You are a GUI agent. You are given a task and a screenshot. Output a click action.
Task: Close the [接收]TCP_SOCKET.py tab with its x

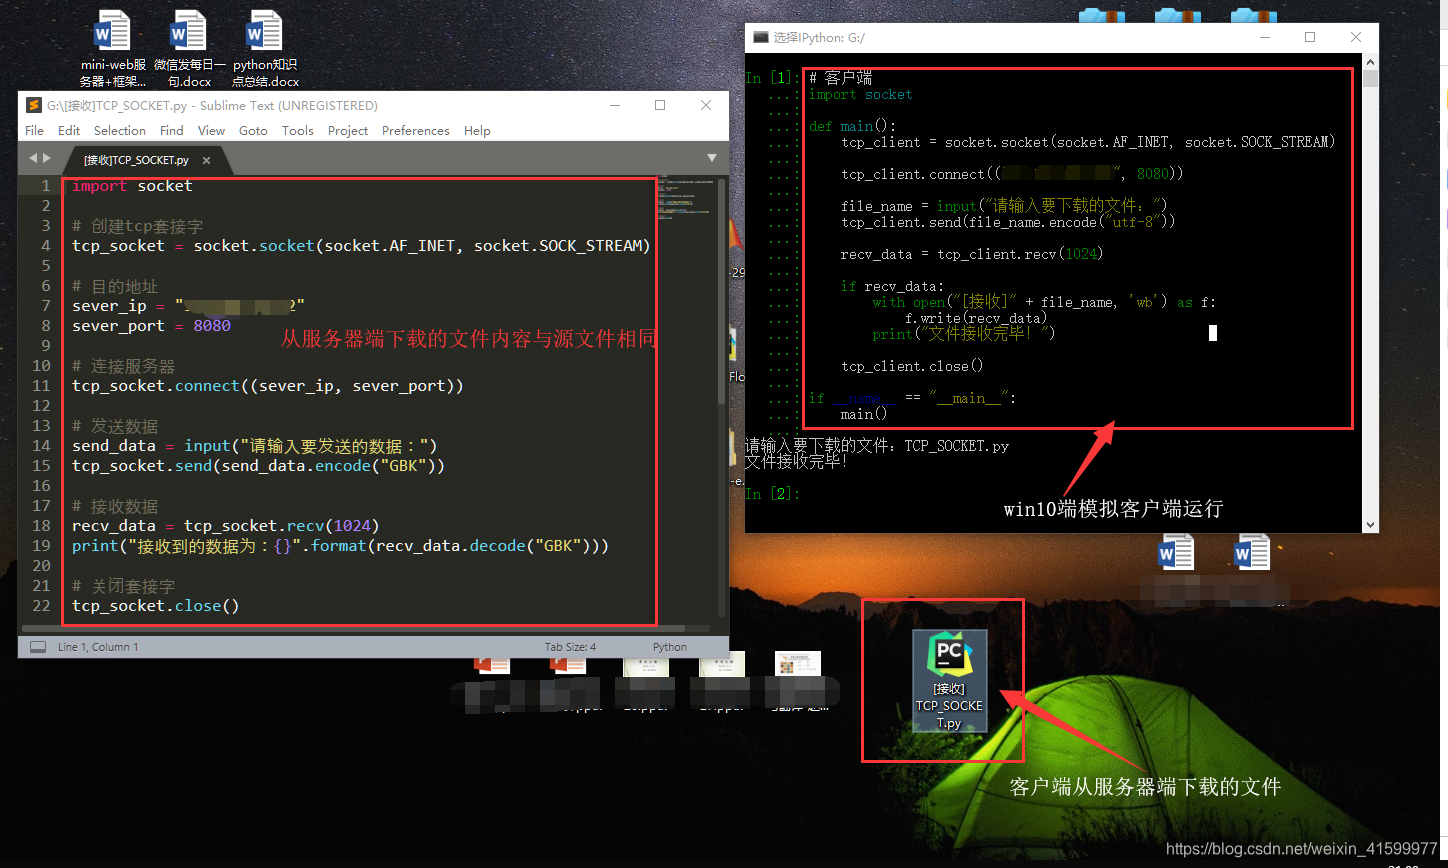207,160
